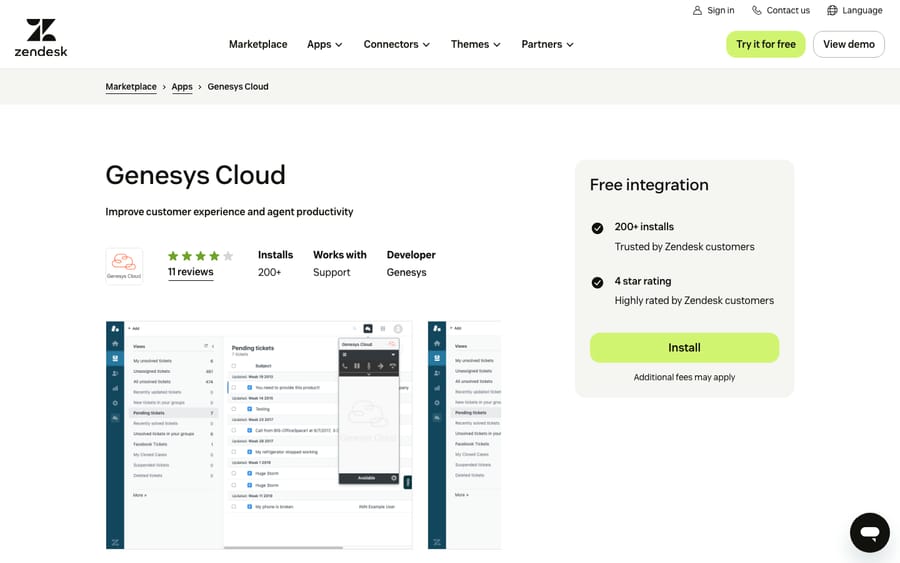Click the View demo button
The image size is (900, 563).
(848, 44)
